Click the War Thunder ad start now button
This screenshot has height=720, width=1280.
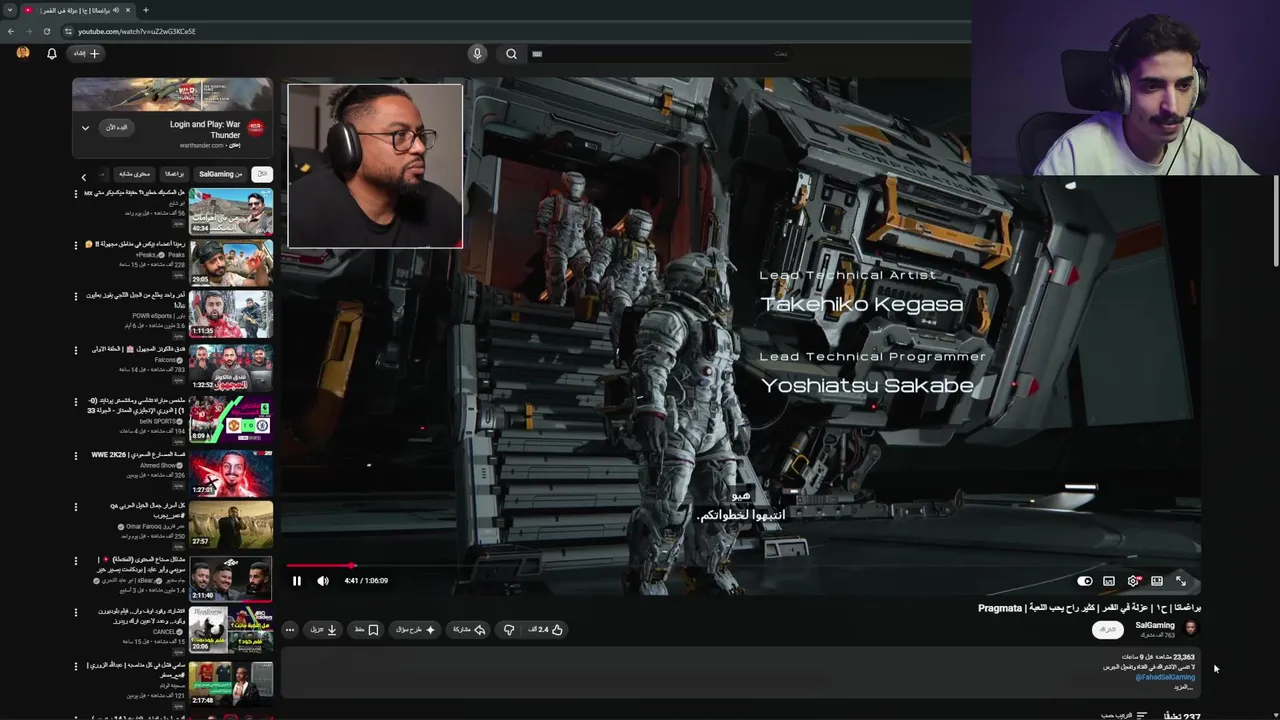[x=117, y=128]
